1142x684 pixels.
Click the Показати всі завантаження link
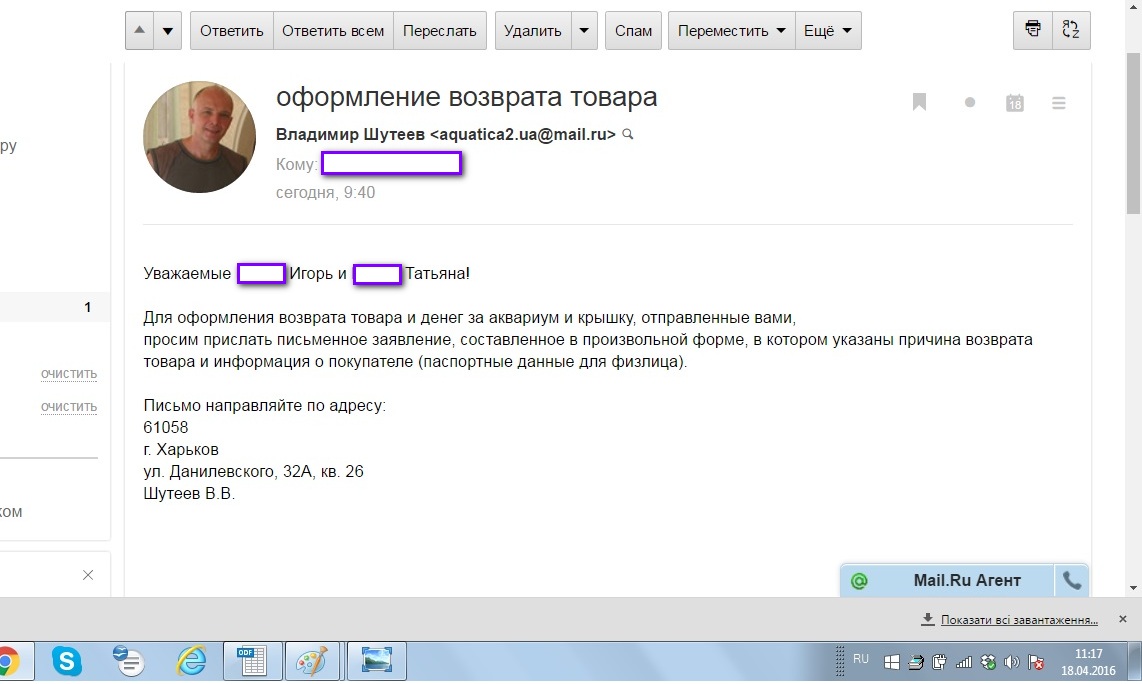pos(1018,619)
